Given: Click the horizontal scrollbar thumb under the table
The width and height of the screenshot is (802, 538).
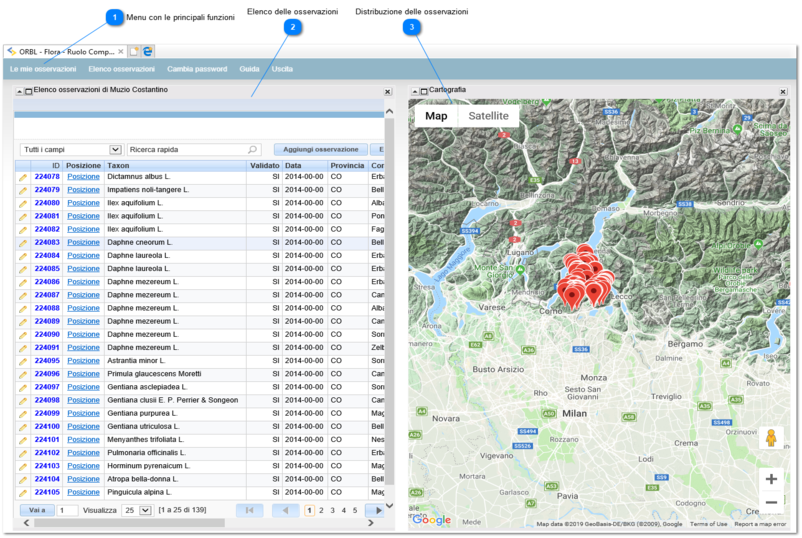Looking at the screenshot, I should (x=129, y=523).
